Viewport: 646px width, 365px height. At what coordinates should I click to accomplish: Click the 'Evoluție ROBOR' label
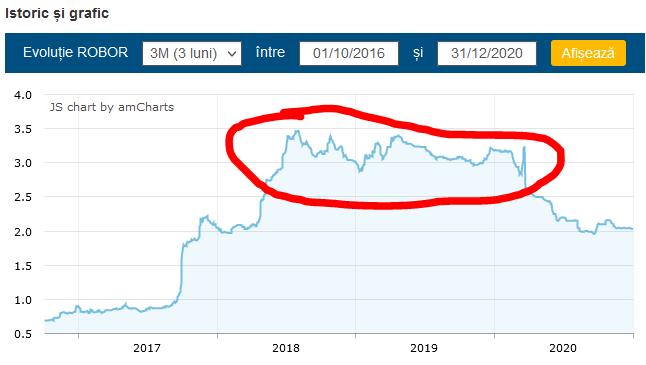(x=75, y=53)
